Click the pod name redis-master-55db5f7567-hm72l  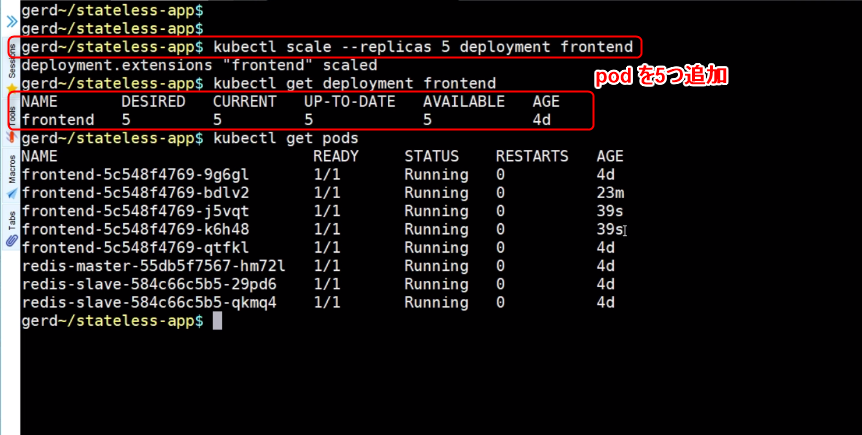[x=153, y=266]
